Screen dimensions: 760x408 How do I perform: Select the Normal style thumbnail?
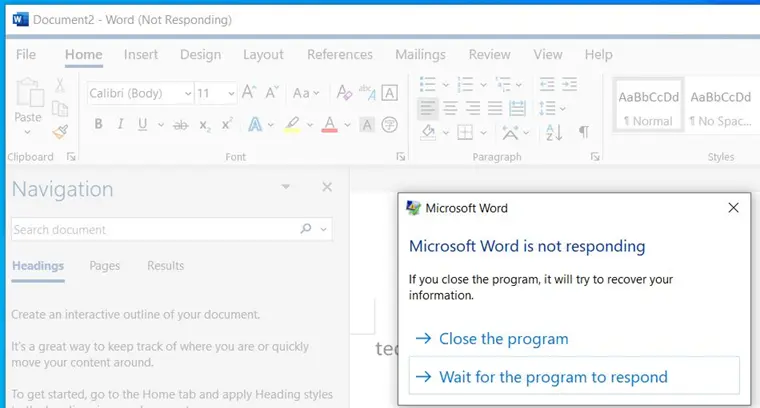[649, 105]
